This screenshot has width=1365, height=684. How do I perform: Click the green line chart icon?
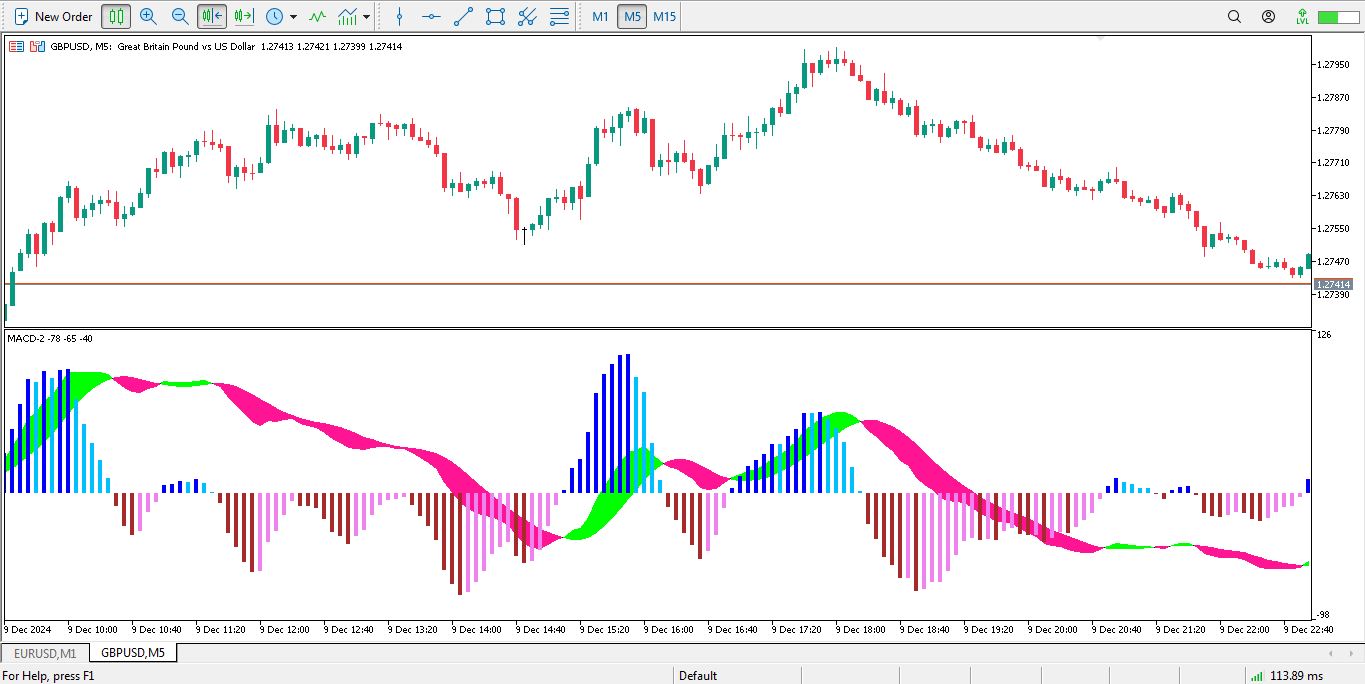tap(318, 16)
